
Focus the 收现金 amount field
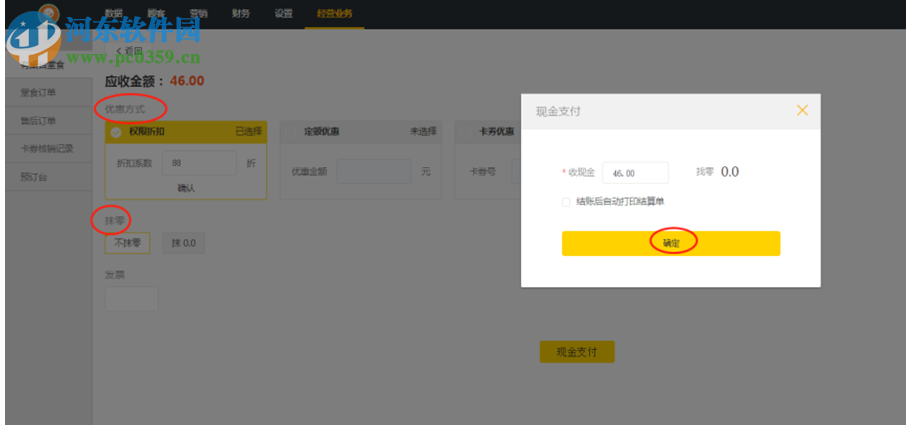(x=635, y=173)
